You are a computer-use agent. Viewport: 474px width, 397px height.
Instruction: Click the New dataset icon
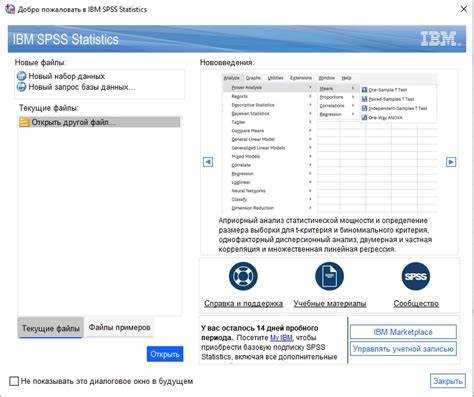(21, 76)
